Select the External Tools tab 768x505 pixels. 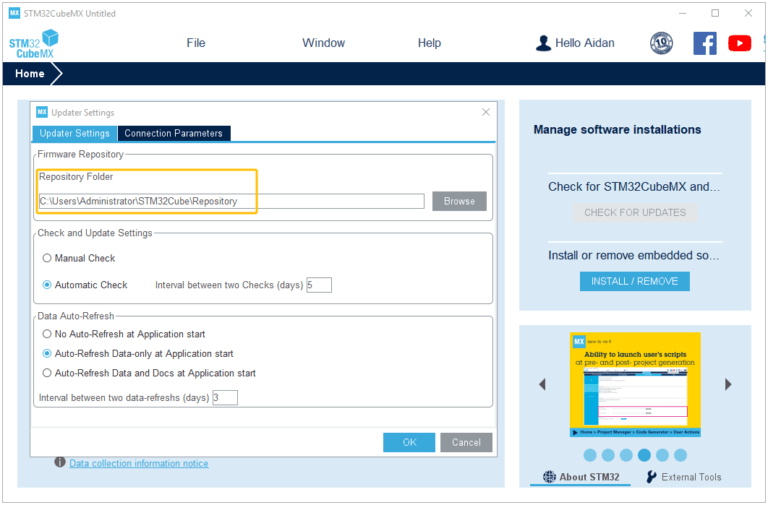(x=684, y=477)
